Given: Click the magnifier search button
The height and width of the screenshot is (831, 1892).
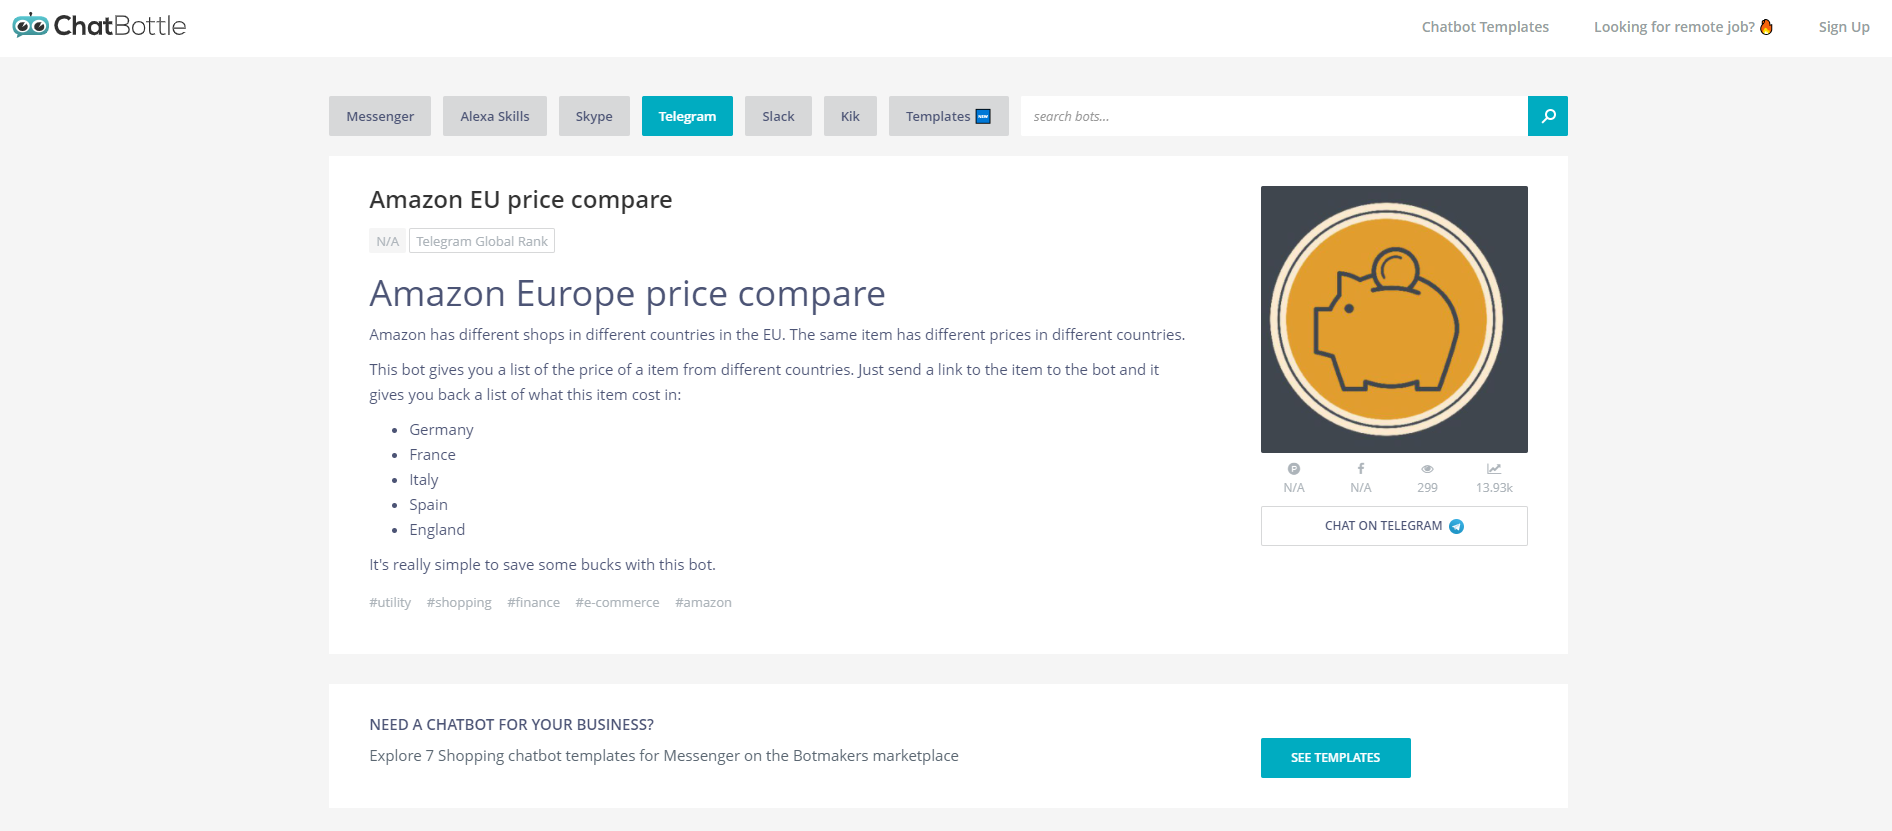Looking at the screenshot, I should pyautogui.click(x=1547, y=116).
